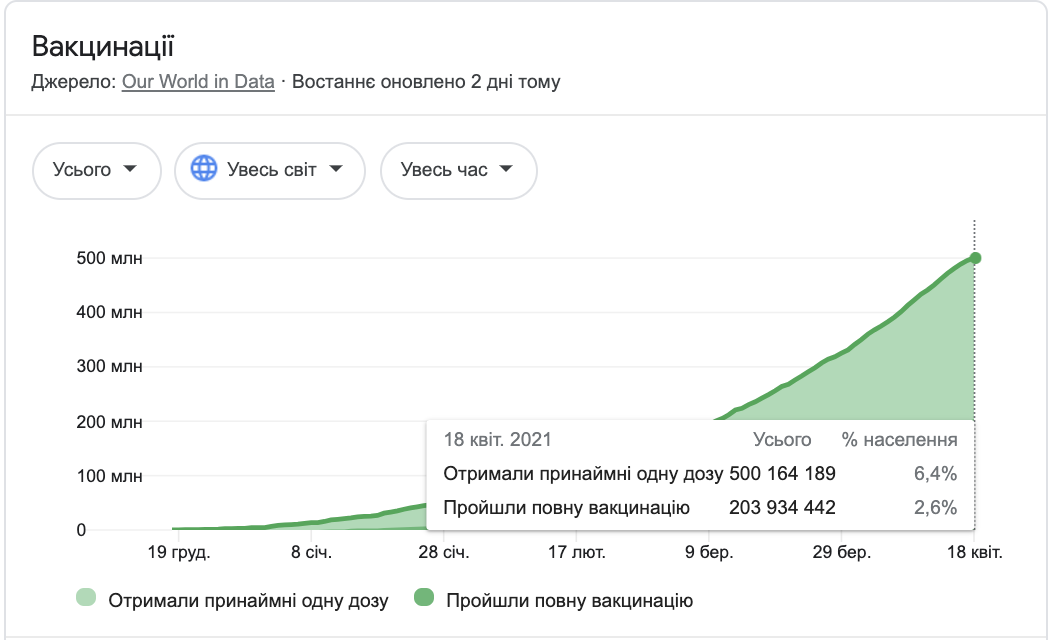Click legend label "Пройшли повну вакцинацію"
The height and width of the screenshot is (640, 1050).
click(x=569, y=601)
